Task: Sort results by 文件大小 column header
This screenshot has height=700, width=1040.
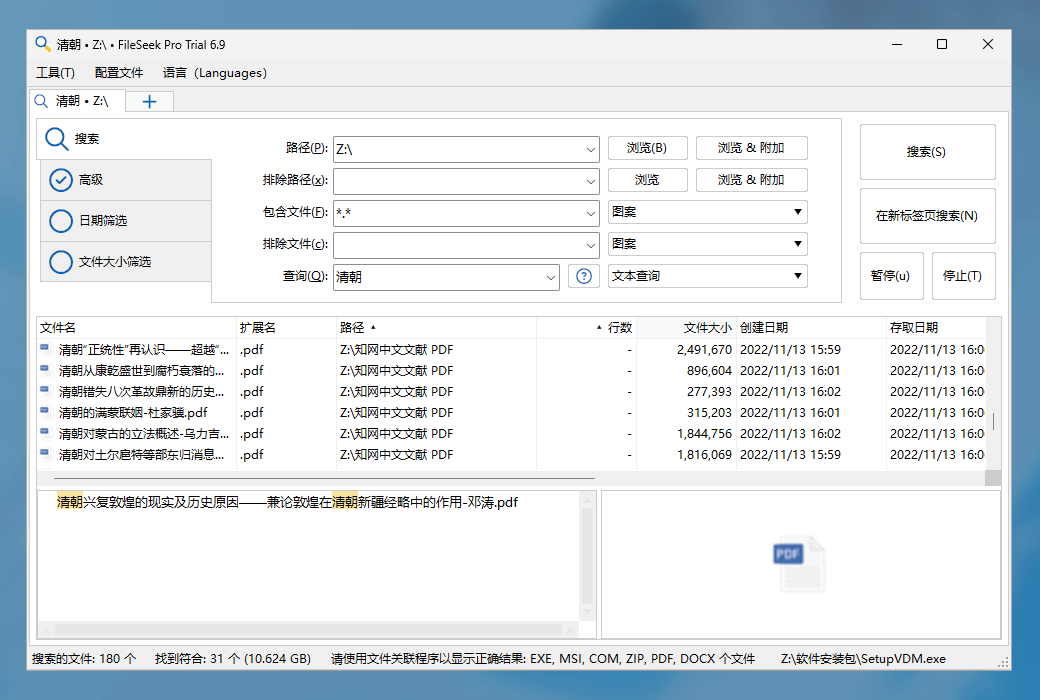Action: pos(686,328)
